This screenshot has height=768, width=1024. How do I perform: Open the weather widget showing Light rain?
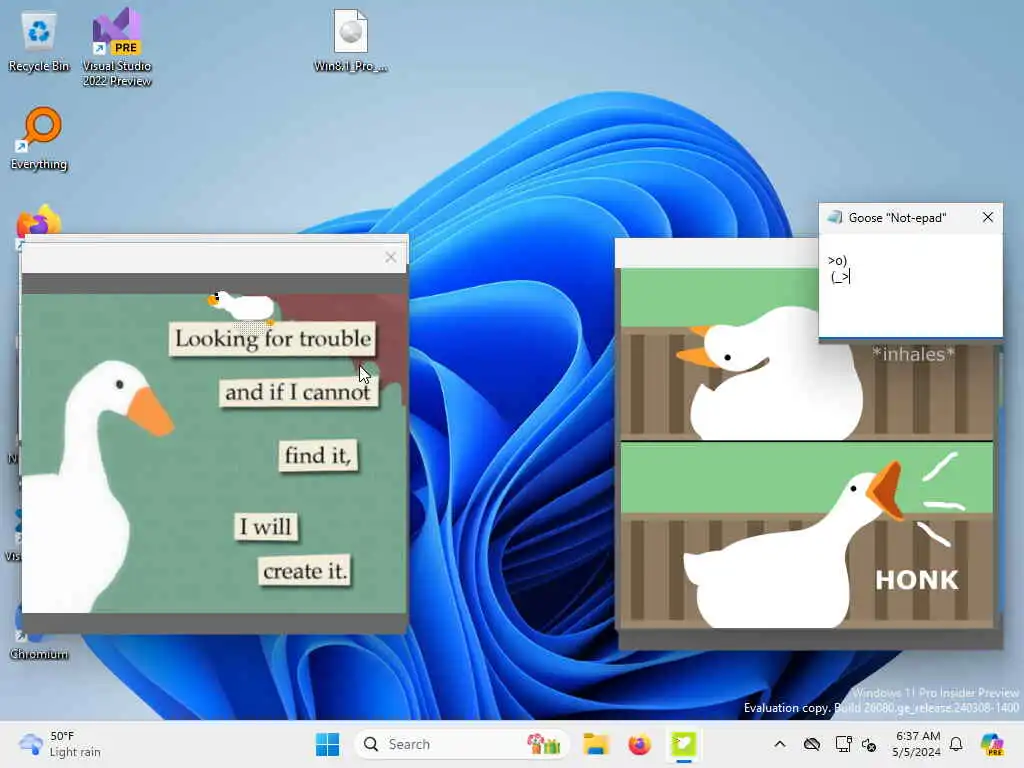coord(60,744)
